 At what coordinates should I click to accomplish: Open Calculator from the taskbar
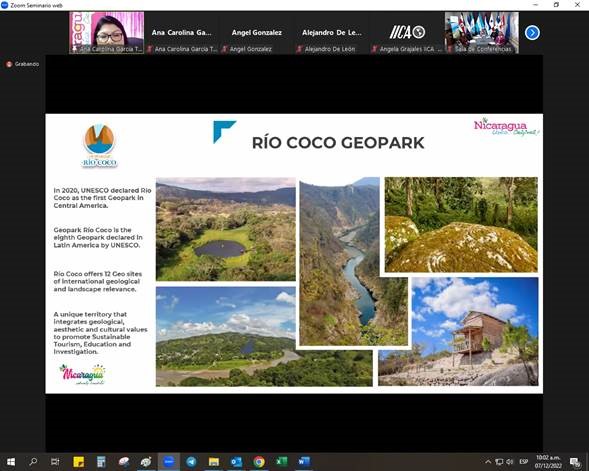coord(101,462)
